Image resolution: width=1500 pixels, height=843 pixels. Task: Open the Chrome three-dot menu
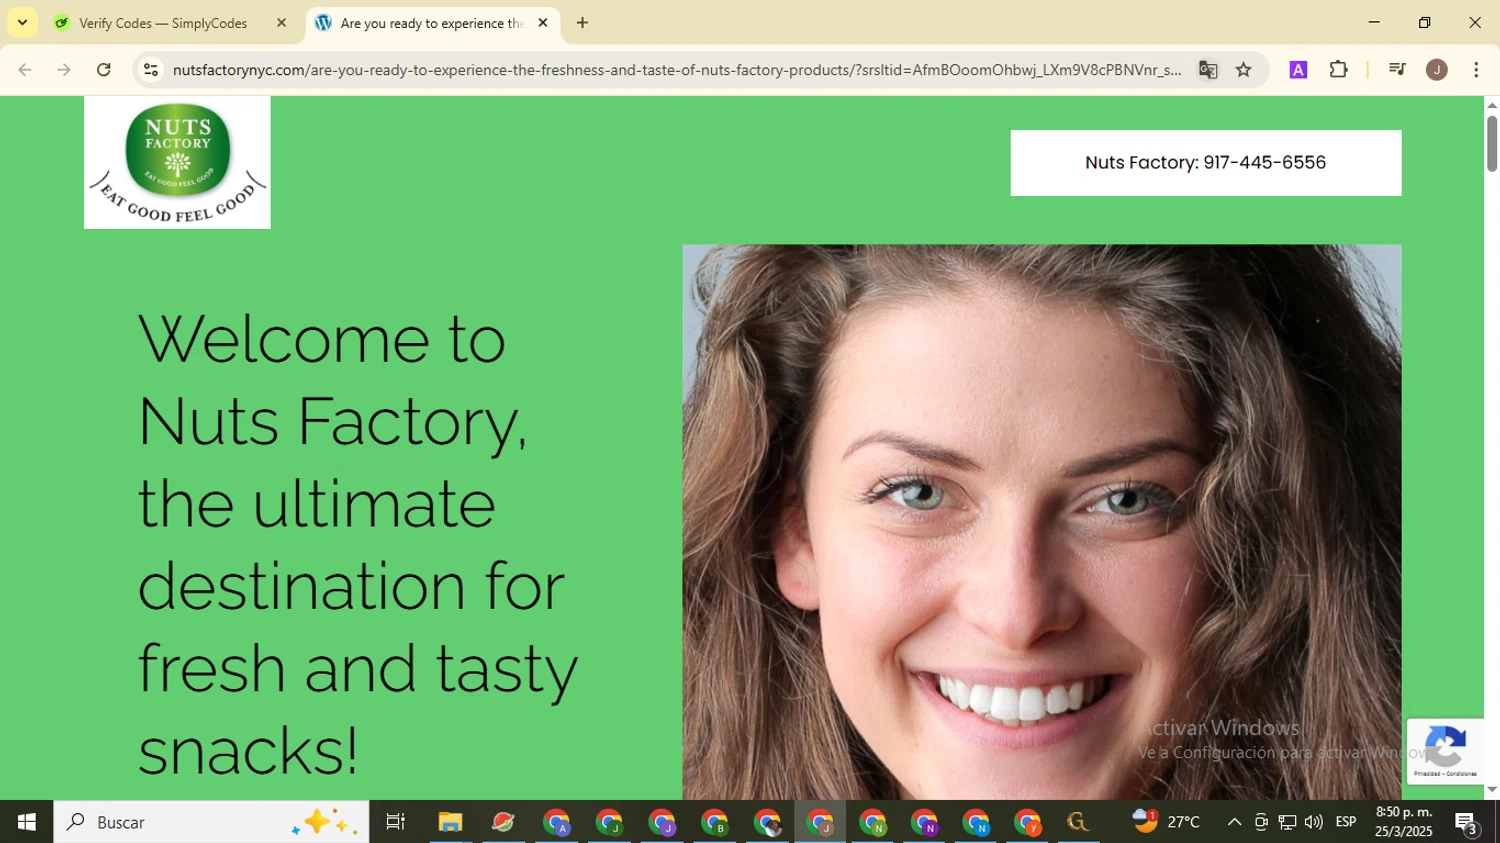[1476, 70]
